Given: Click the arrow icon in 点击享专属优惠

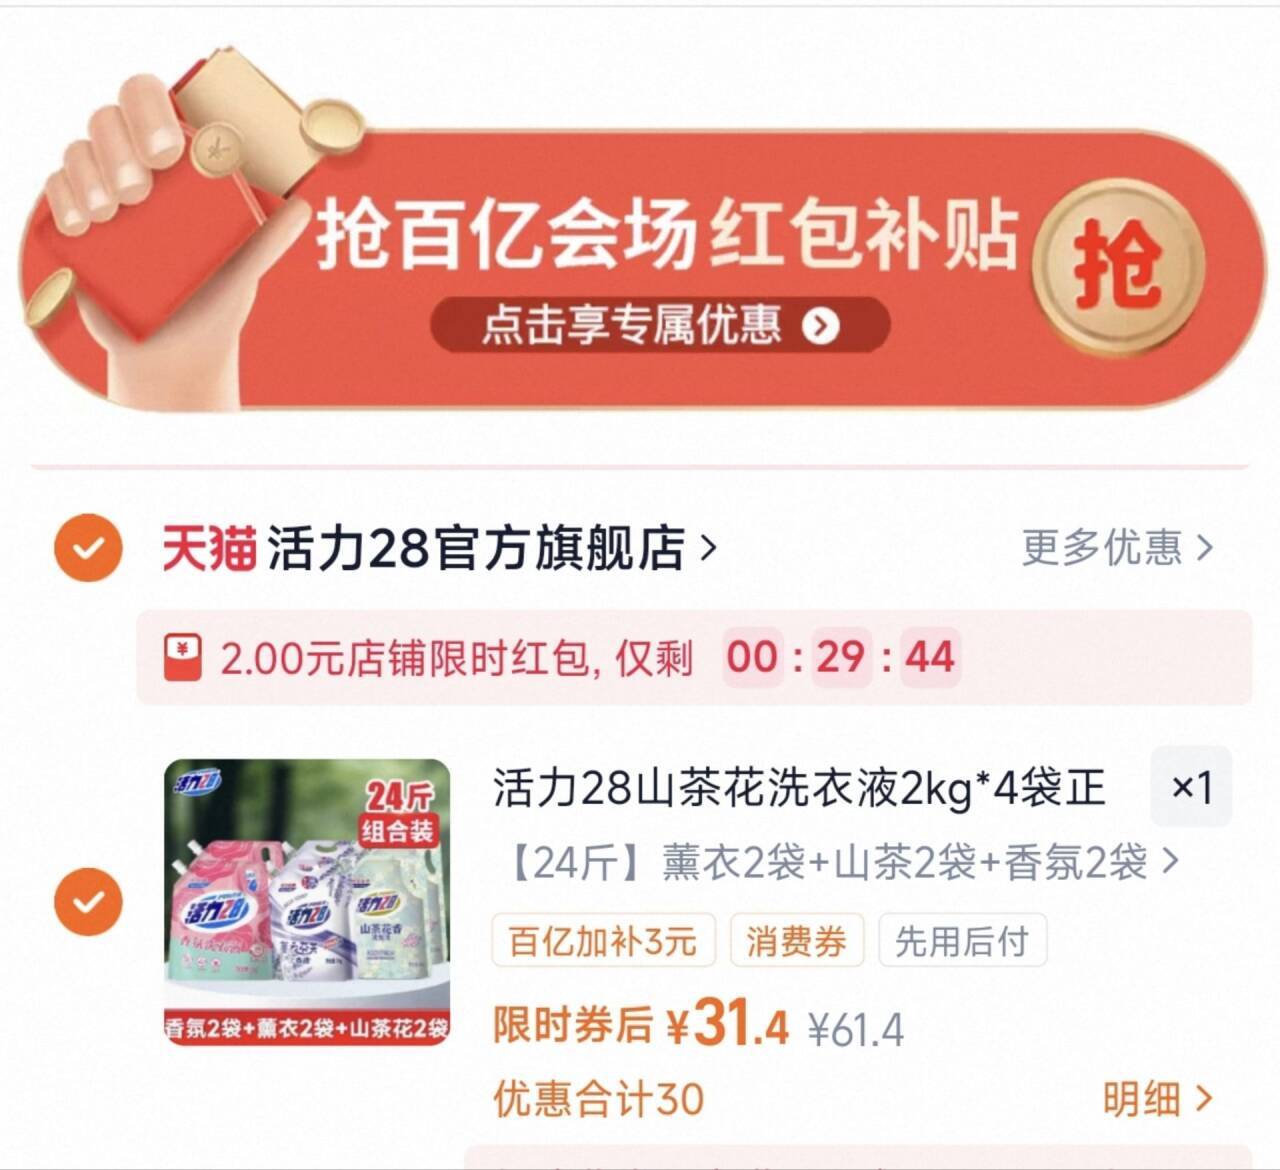Looking at the screenshot, I should pyautogui.click(x=821, y=325).
